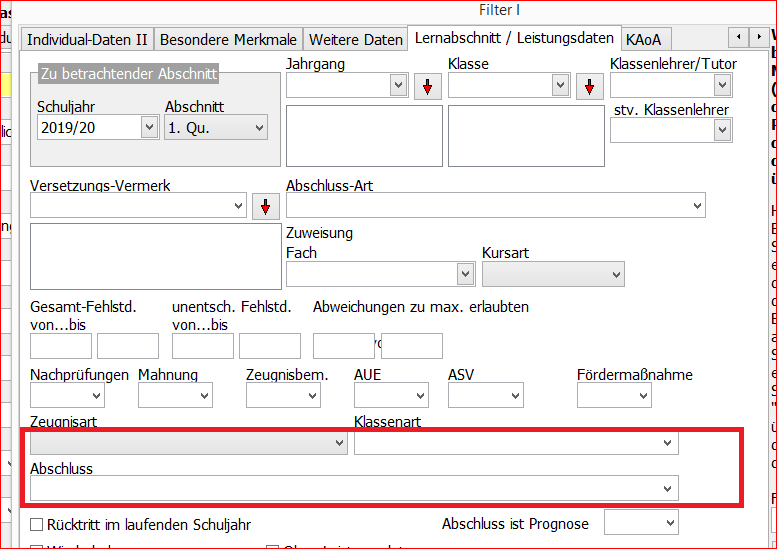
Task: Select Lernabschnitt / Leistungsdaten tab
Action: 514,38
